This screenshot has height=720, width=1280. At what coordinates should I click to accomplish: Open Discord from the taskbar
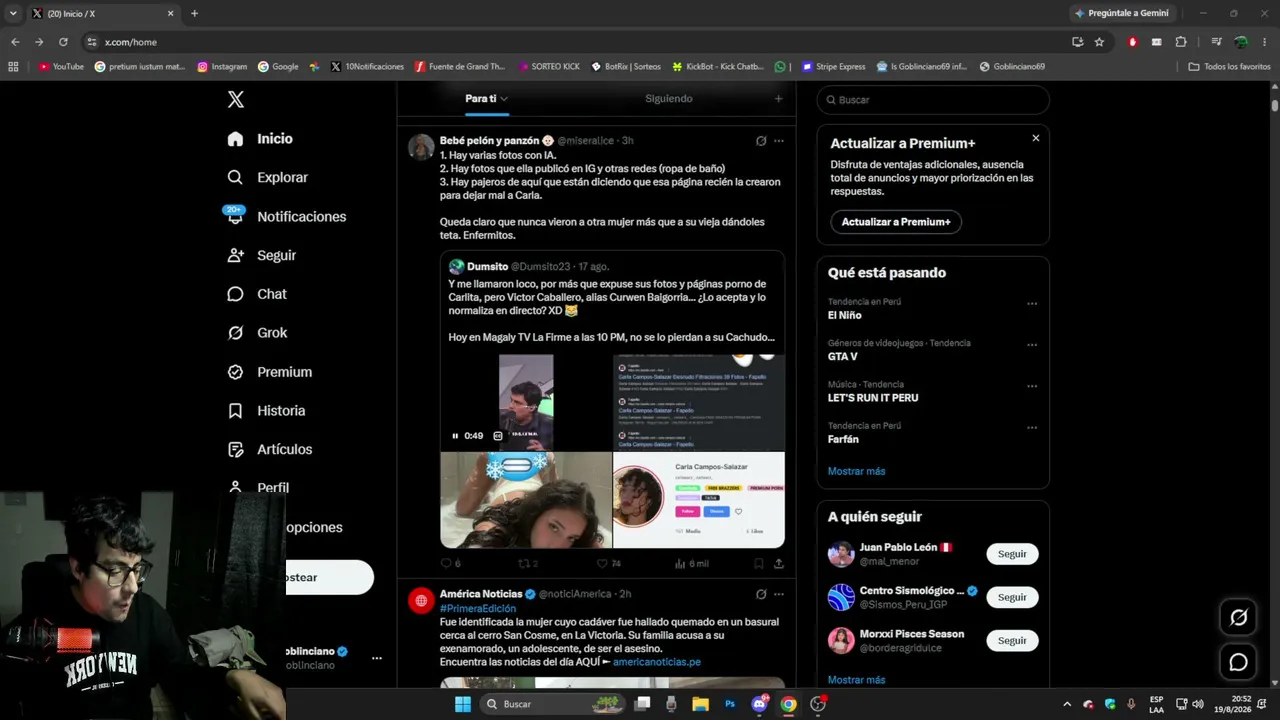(759, 704)
